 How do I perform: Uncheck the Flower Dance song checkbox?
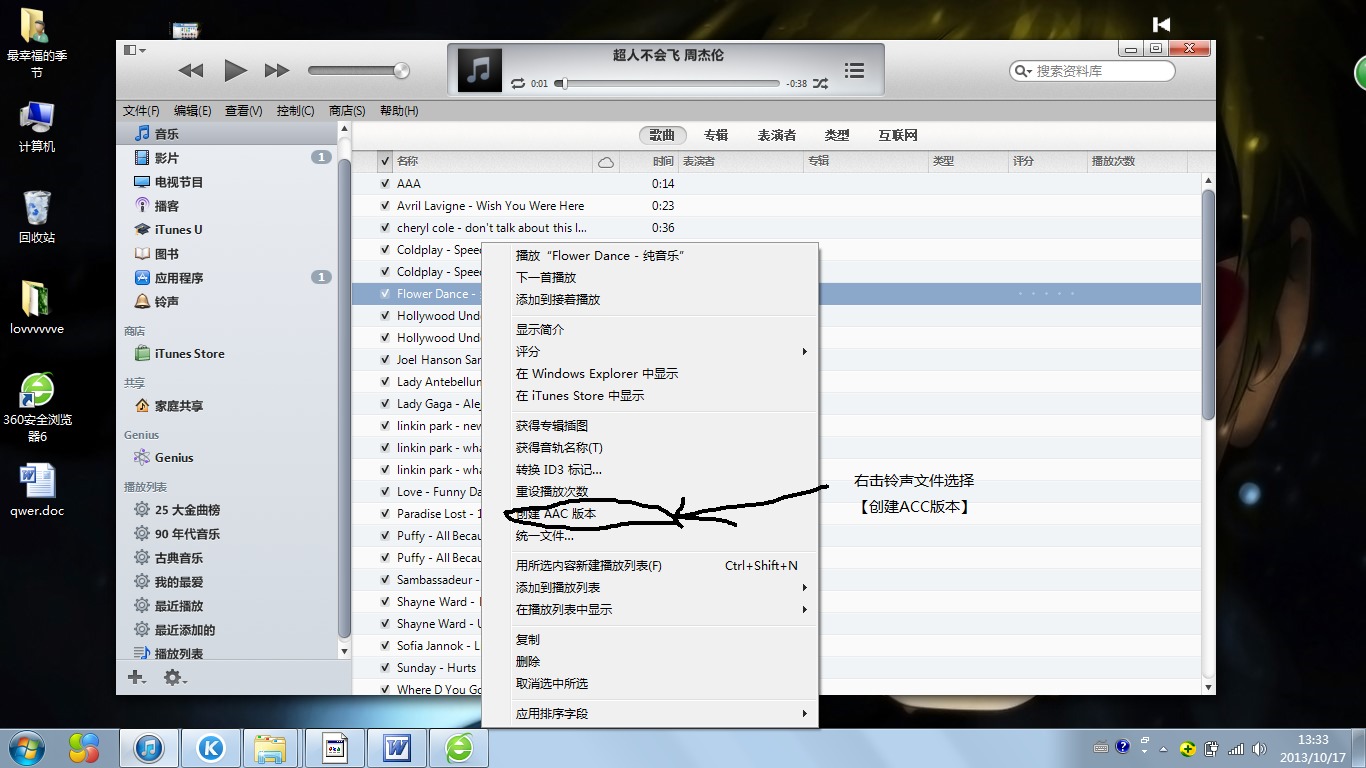(385, 294)
